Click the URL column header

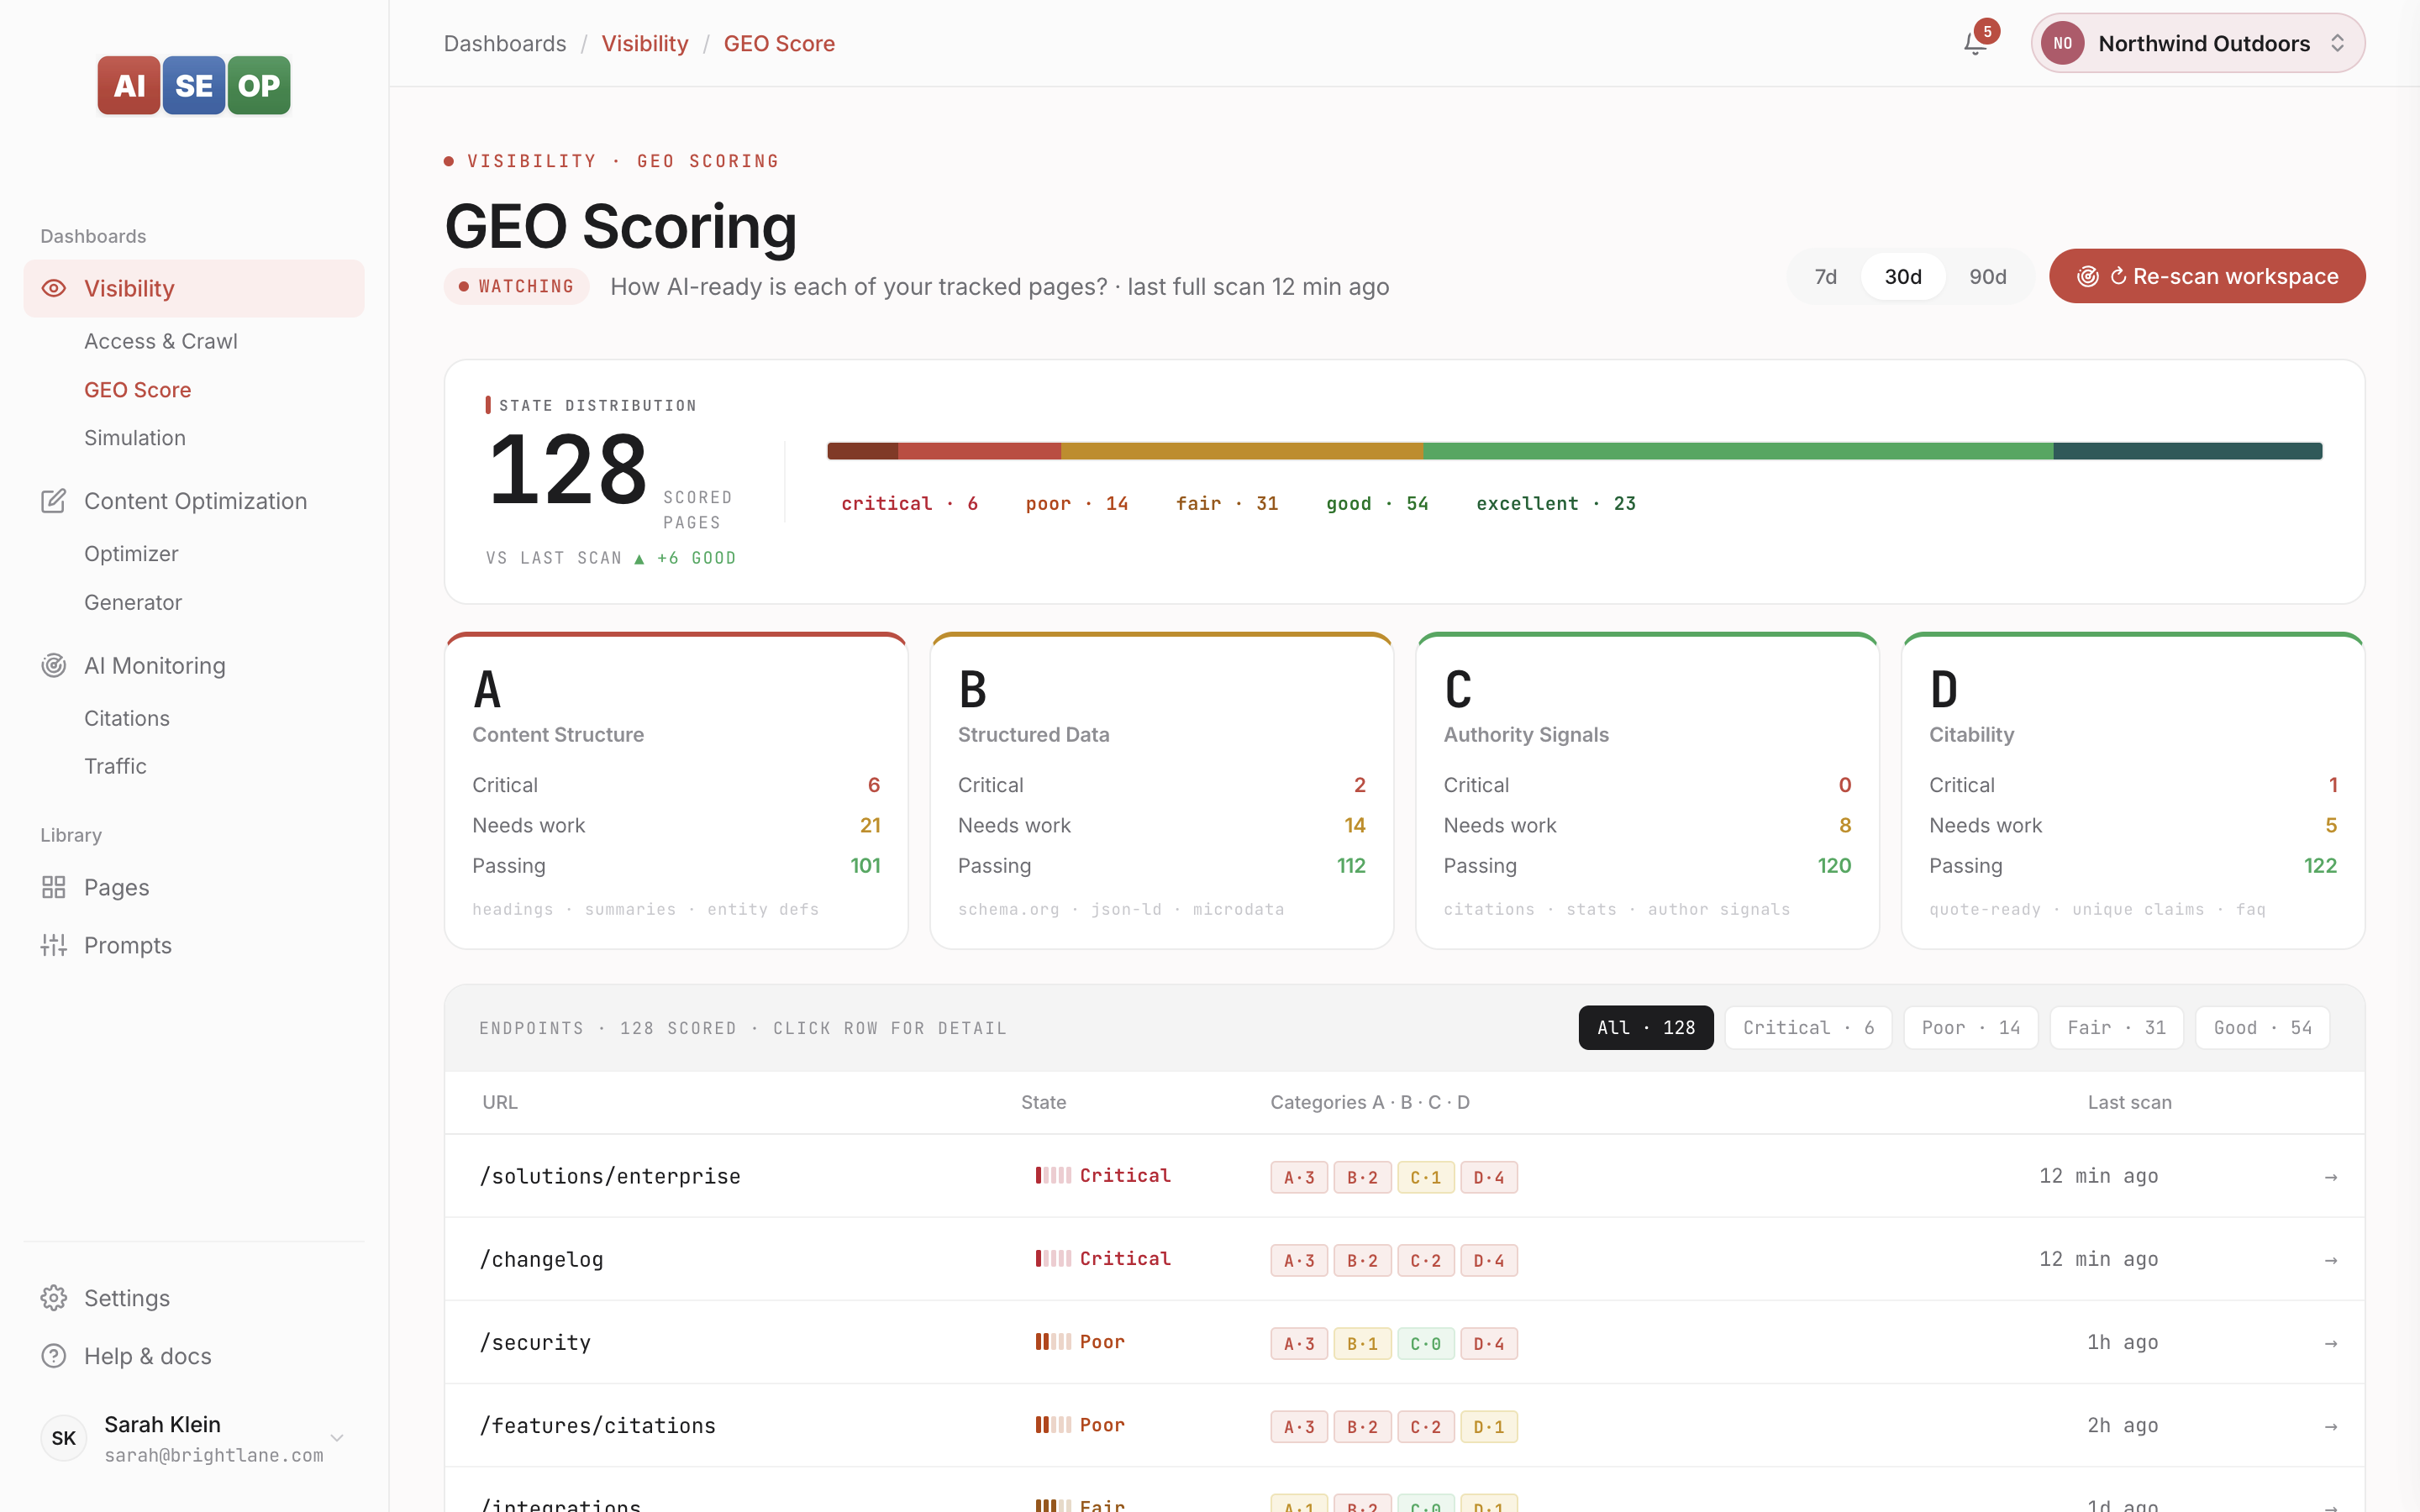[x=500, y=1102]
